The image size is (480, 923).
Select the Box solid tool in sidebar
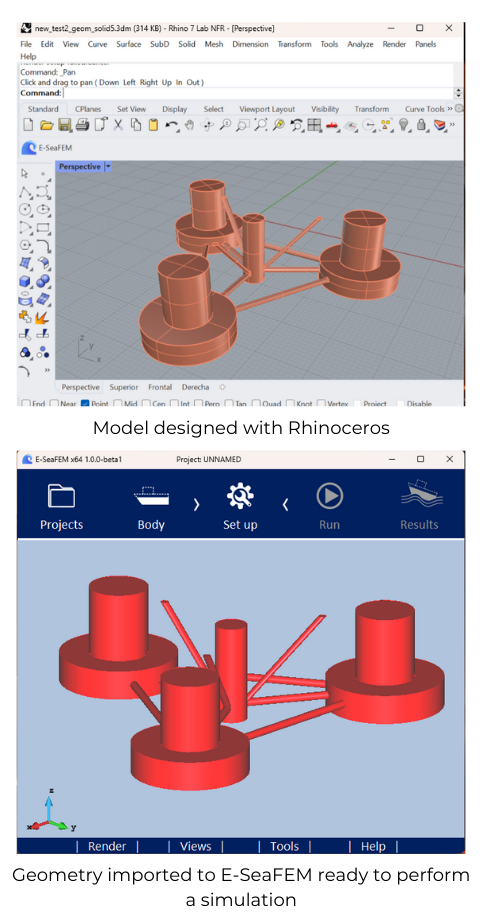click(x=25, y=281)
